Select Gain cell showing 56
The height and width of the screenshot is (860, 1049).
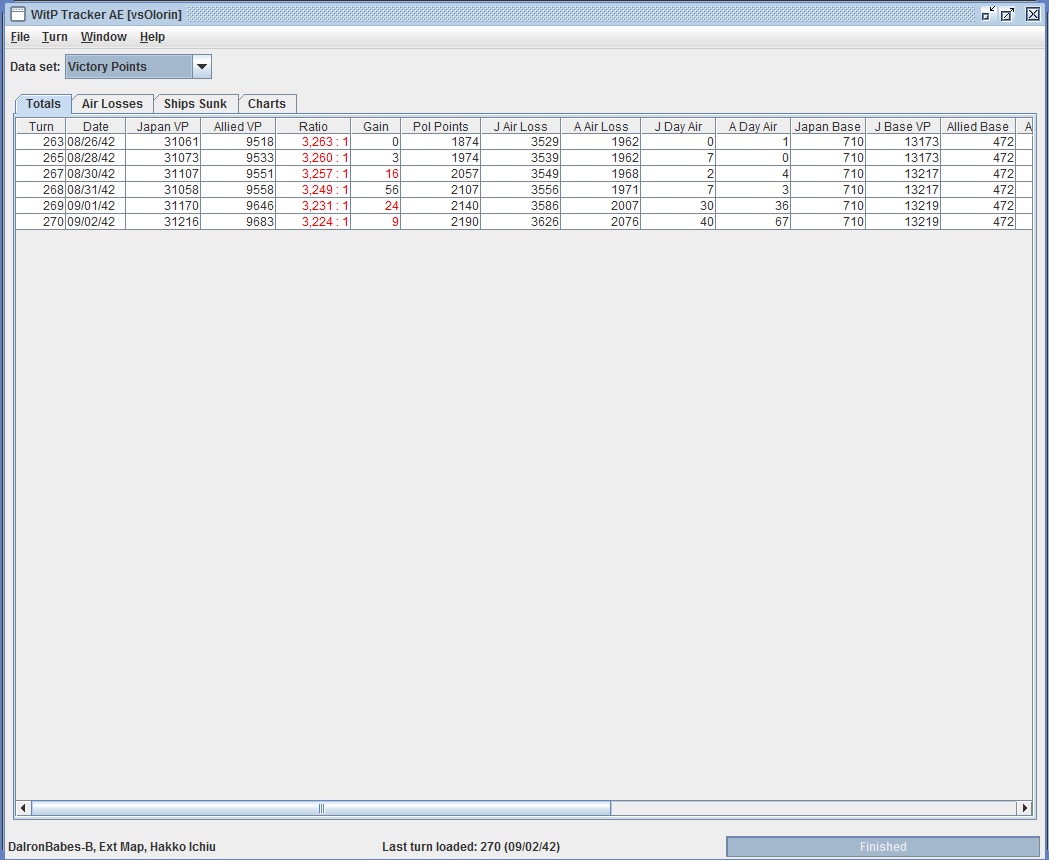click(375, 190)
